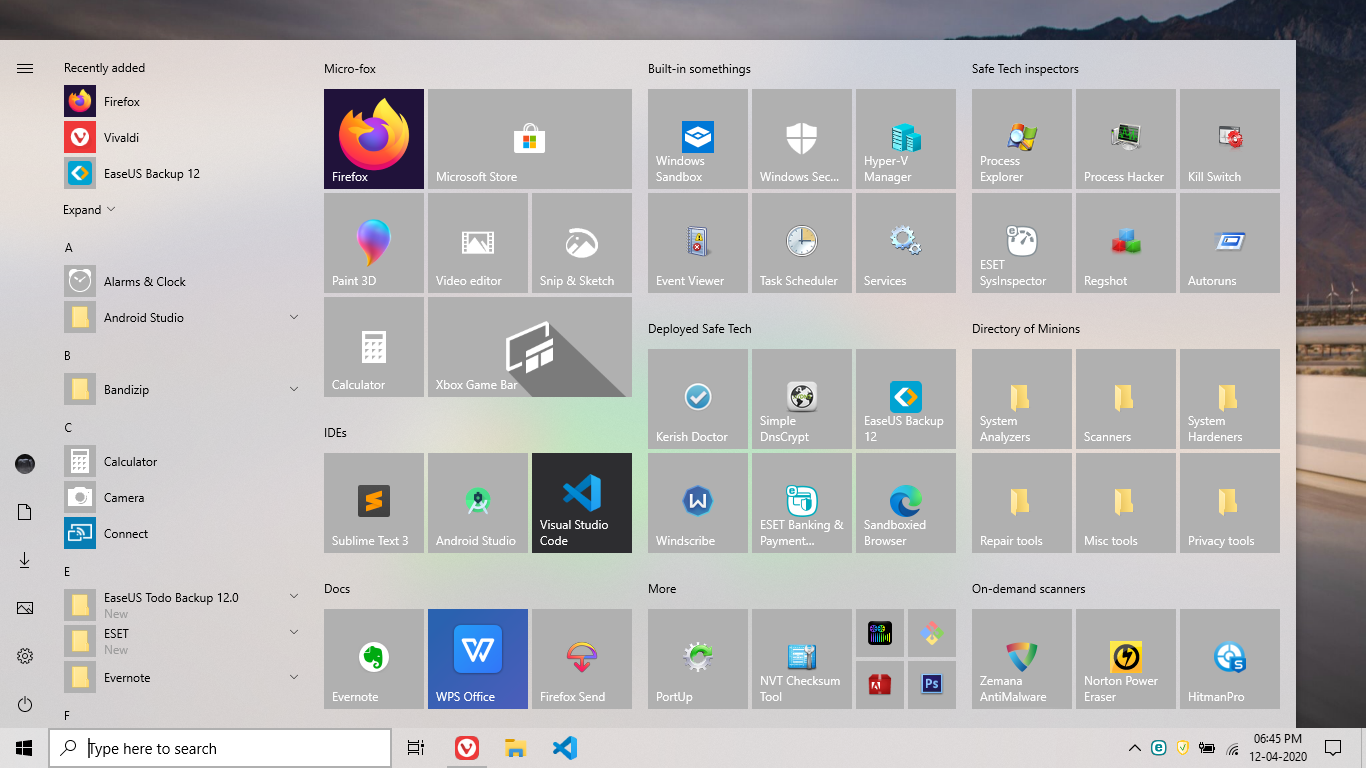The height and width of the screenshot is (768, 1366).
Task: Open the Services tile
Action: (906, 243)
